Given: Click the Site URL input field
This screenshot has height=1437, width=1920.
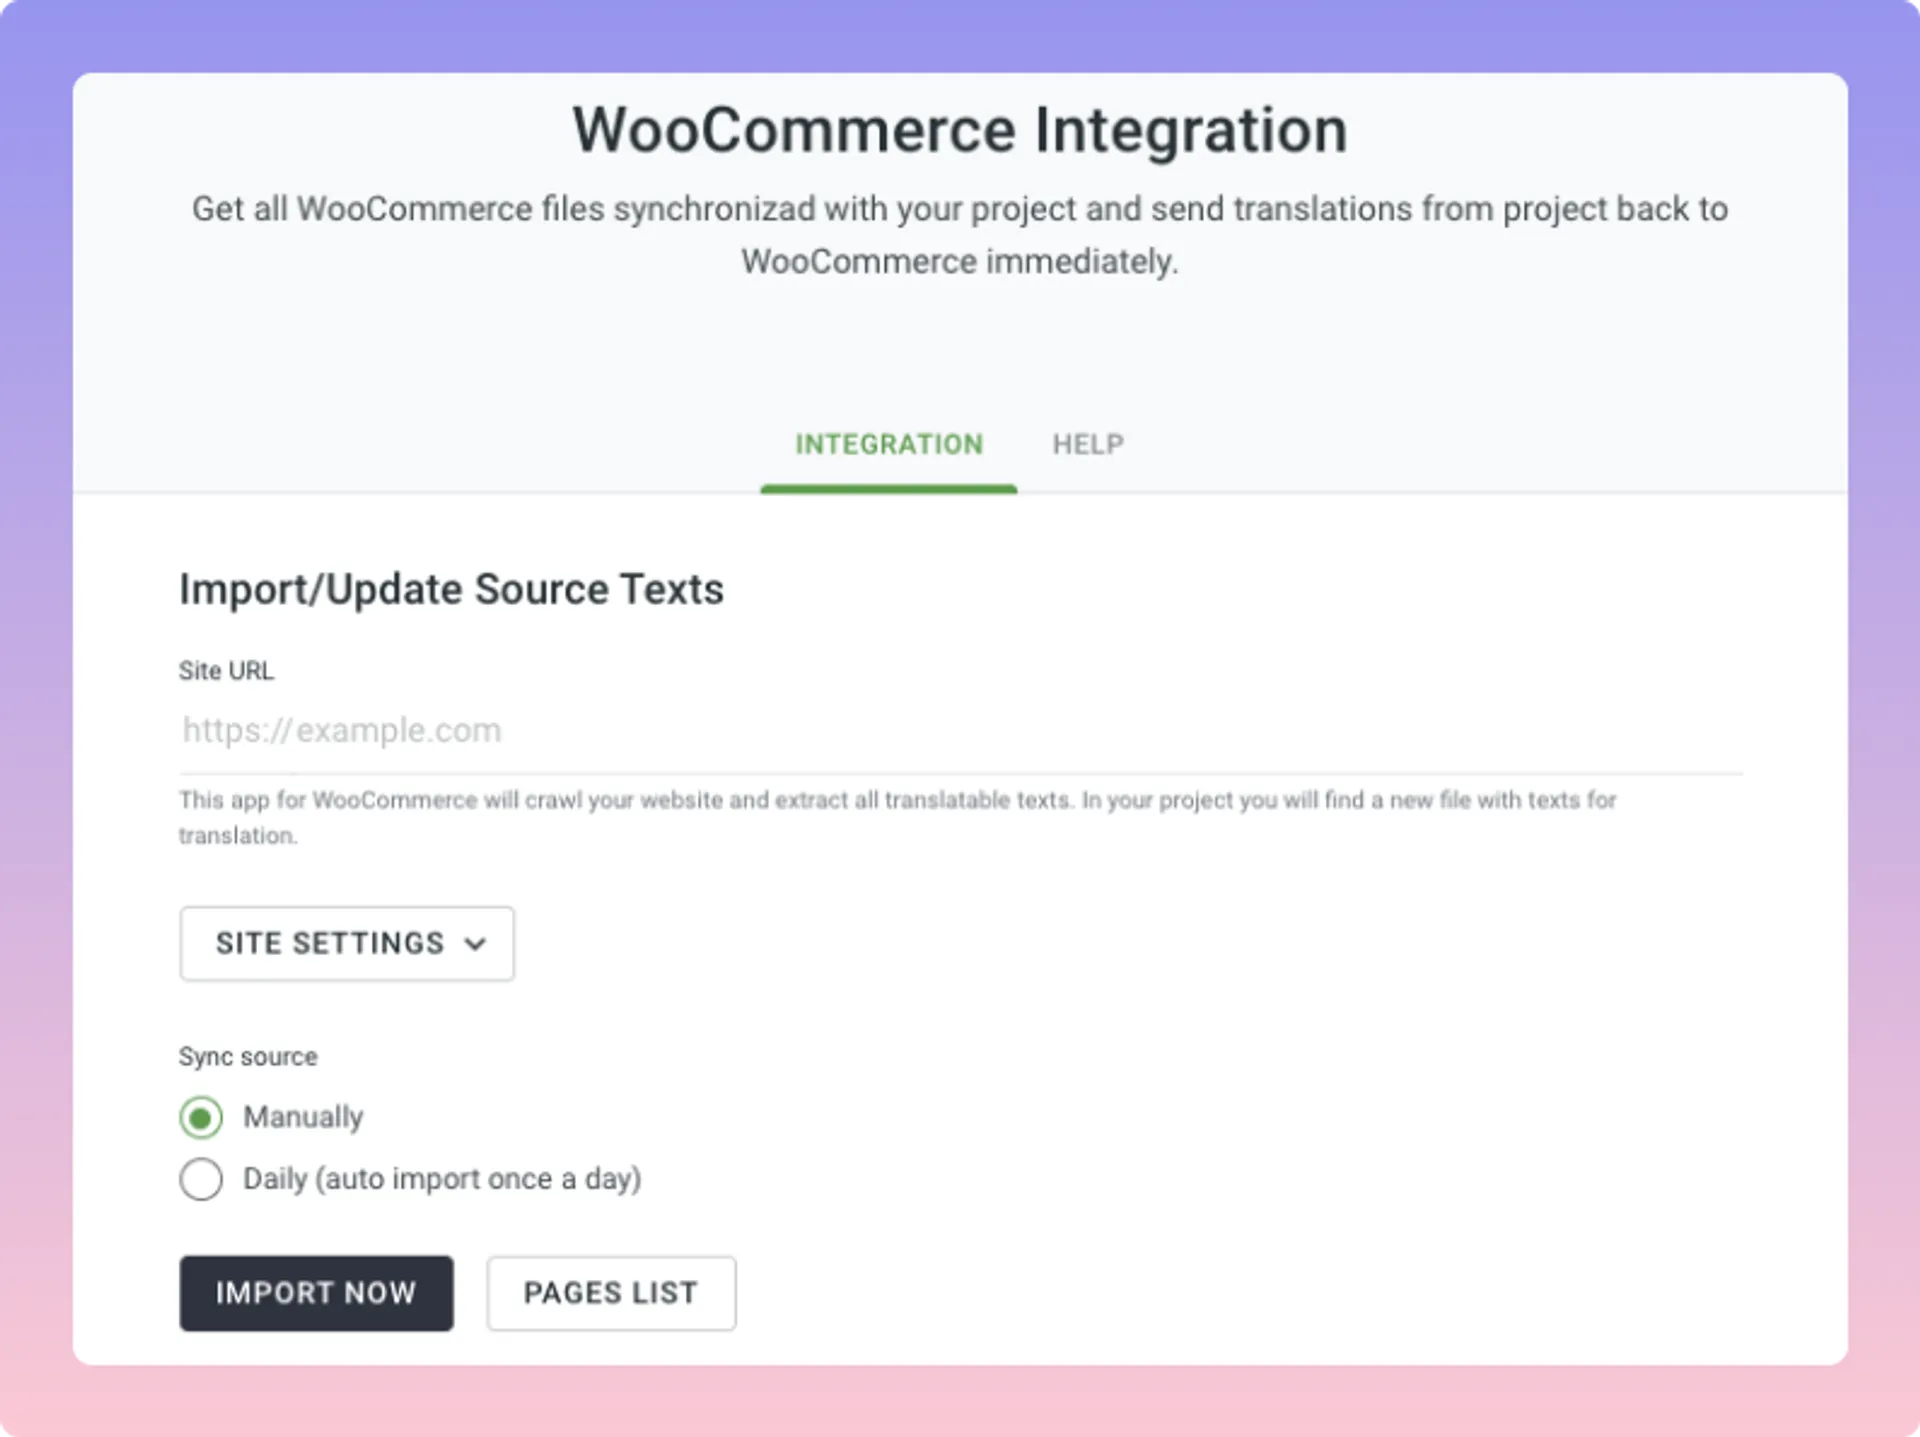Looking at the screenshot, I should click(x=960, y=731).
